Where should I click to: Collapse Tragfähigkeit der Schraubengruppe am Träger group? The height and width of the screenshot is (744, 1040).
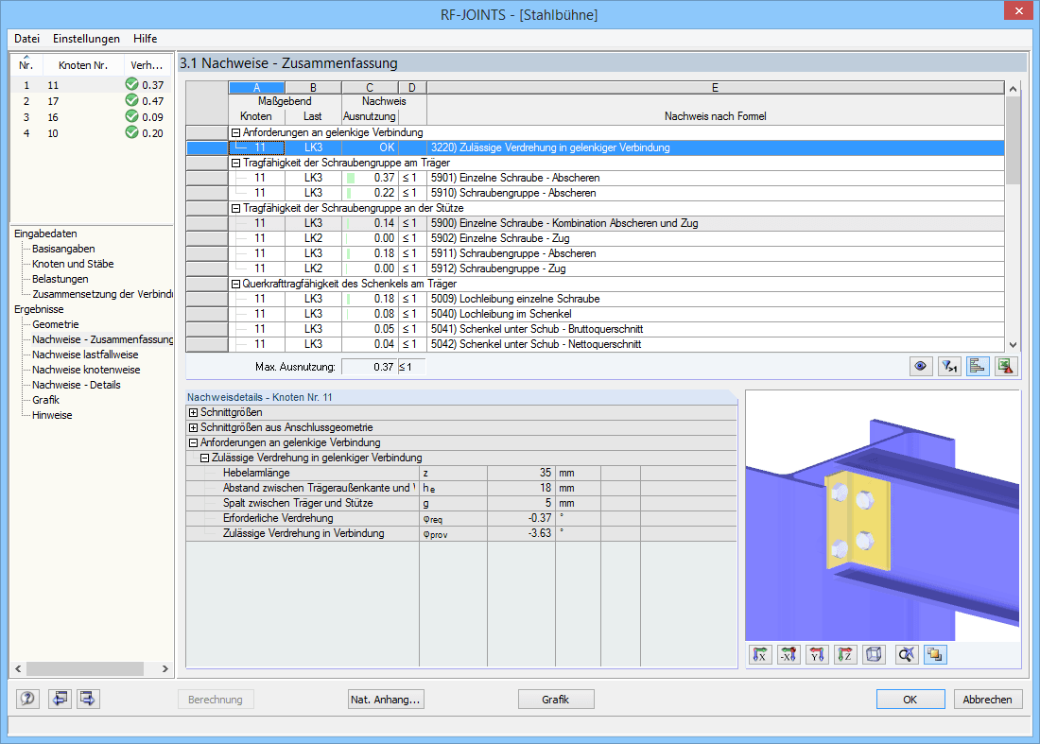click(235, 162)
